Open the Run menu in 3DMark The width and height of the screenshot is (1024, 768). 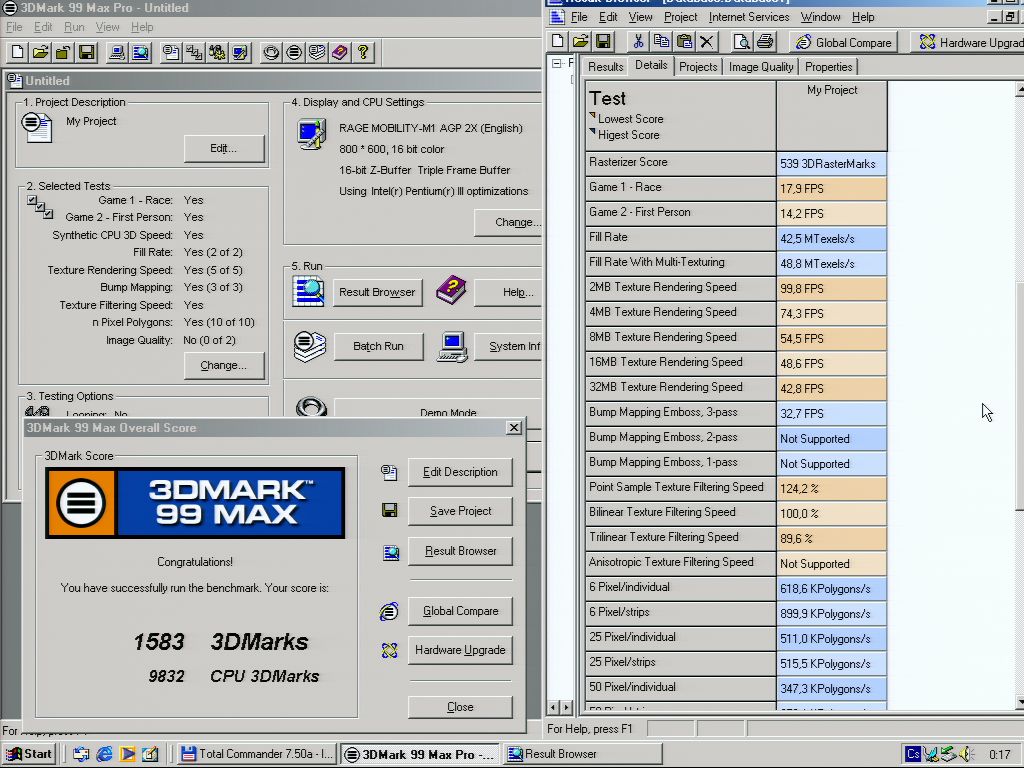(74, 27)
